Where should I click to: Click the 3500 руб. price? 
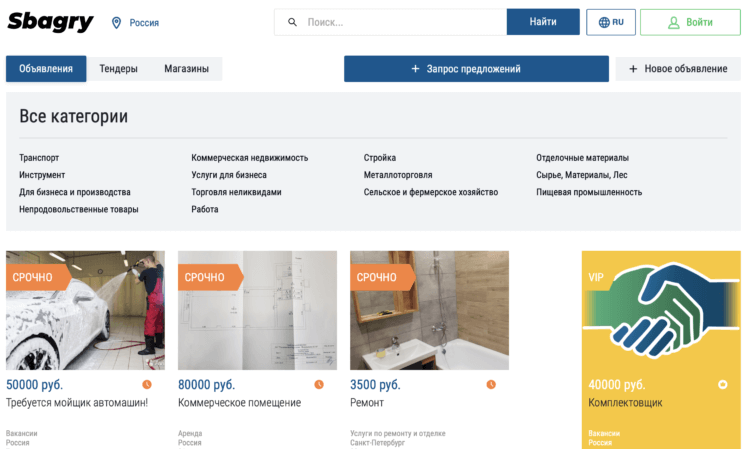click(x=375, y=384)
